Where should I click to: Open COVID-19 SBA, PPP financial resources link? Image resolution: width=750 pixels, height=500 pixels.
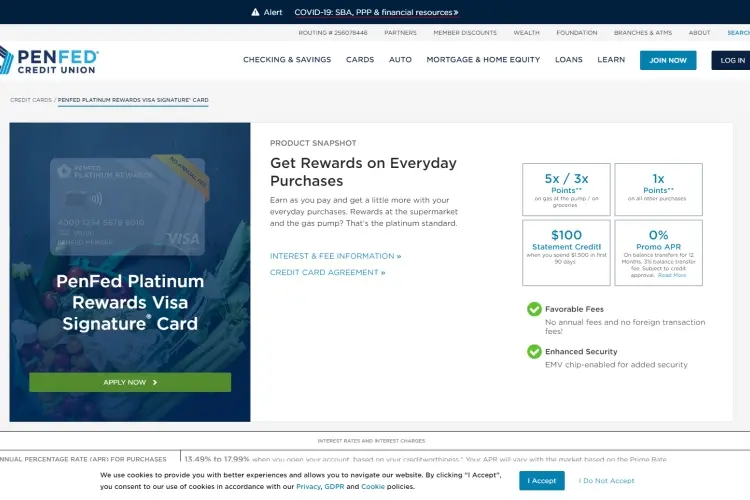point(376,12)
